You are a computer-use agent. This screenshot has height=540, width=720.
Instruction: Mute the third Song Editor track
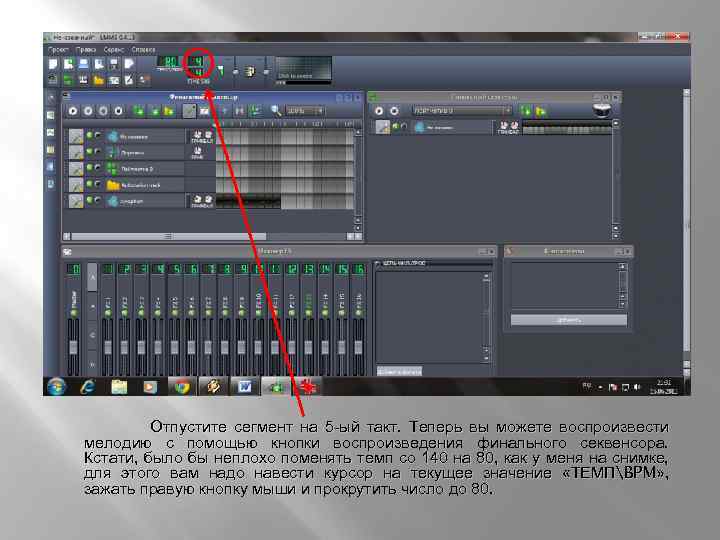coord(90,167)
